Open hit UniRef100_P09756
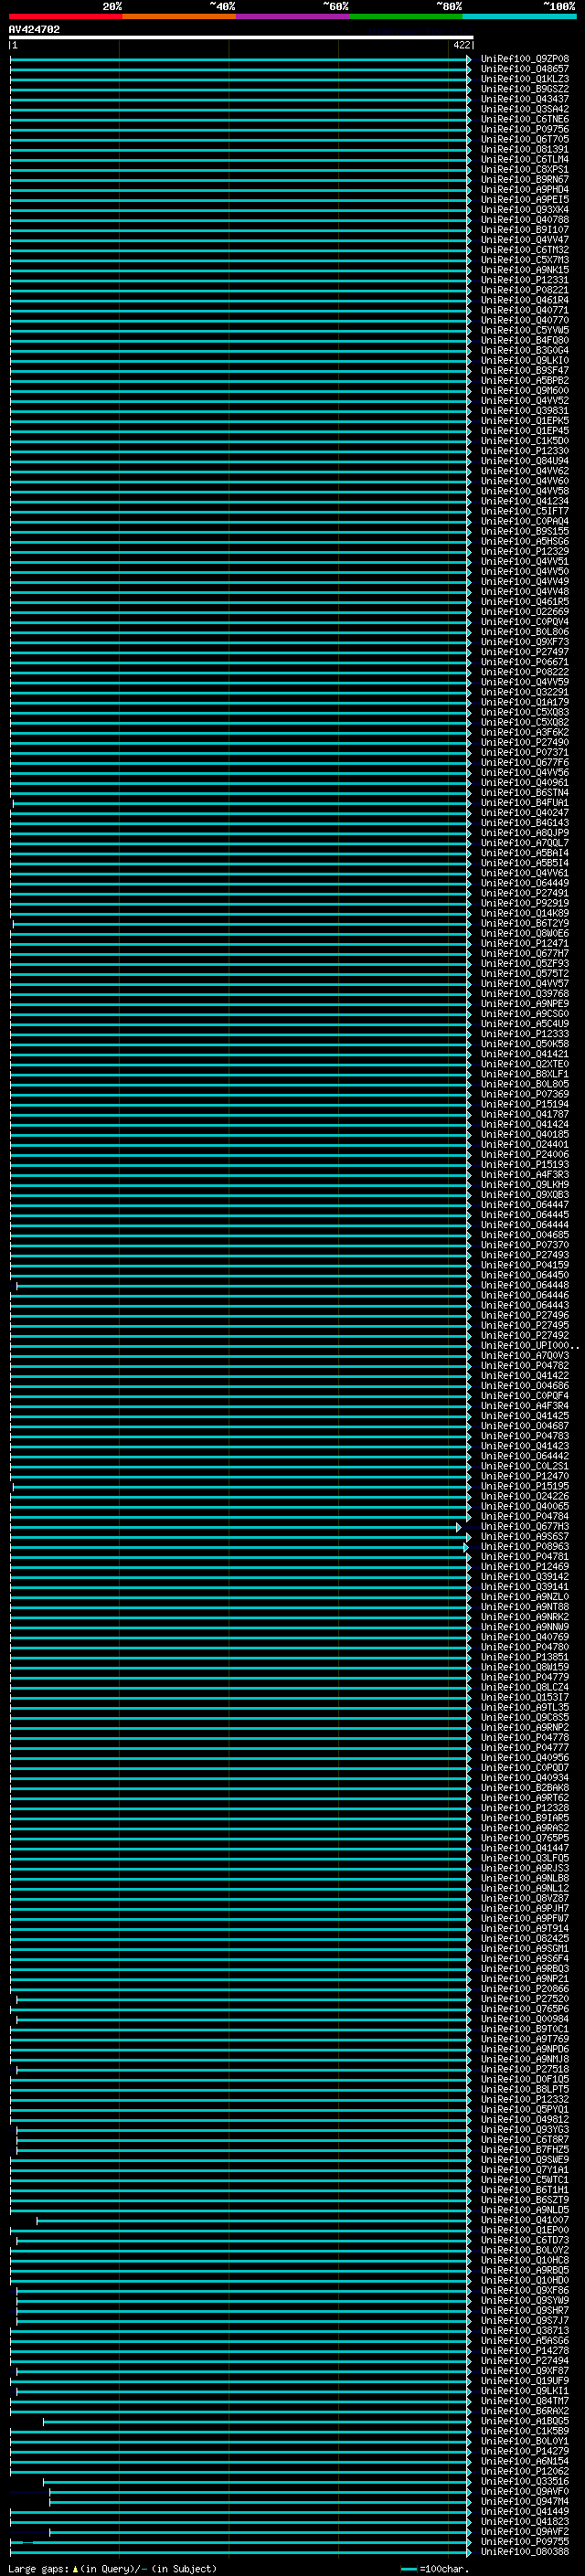The height and width of the screenshot is (2576, 585). click(x=524, y=129)
